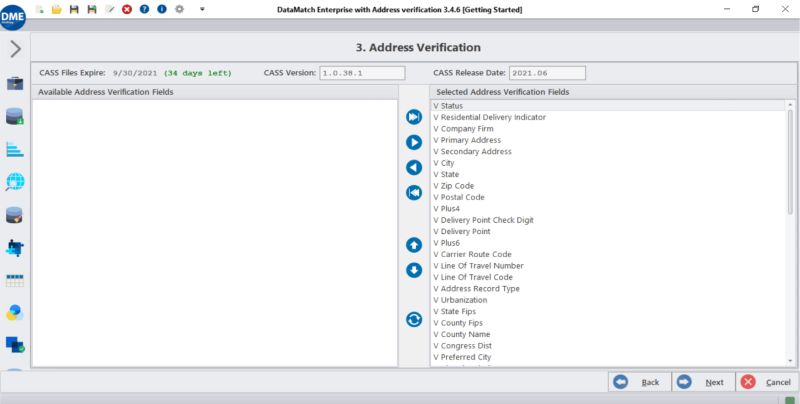Open a project with the yellow folder icon
This screenshot has height=404, width=800.
[57, 9]
